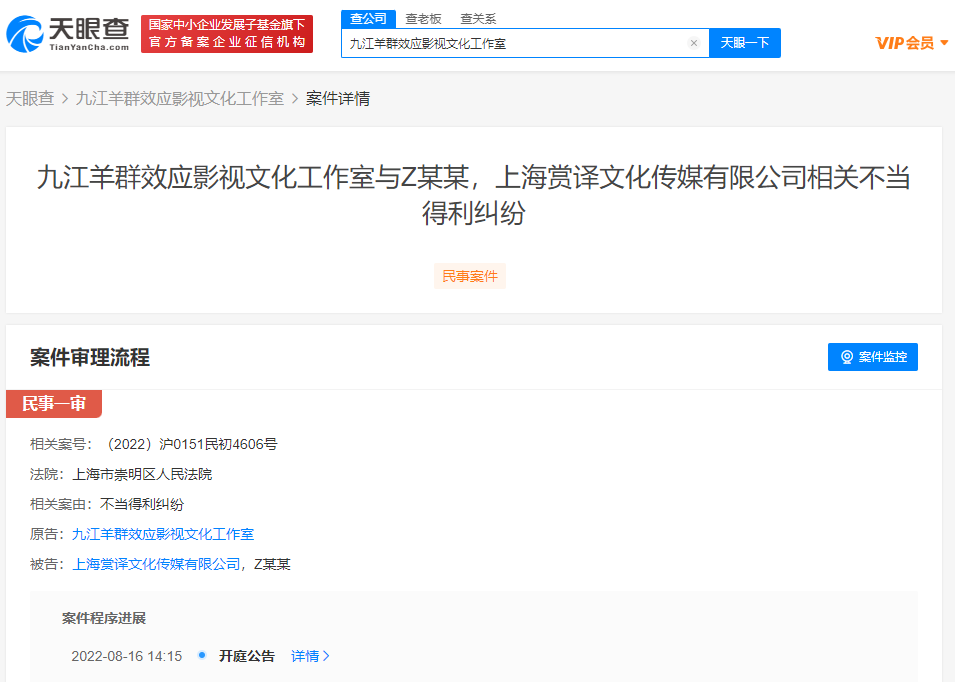
Task: Click the Z某某 defendant text
Action: pyautogui.click(x=272, y=564)
